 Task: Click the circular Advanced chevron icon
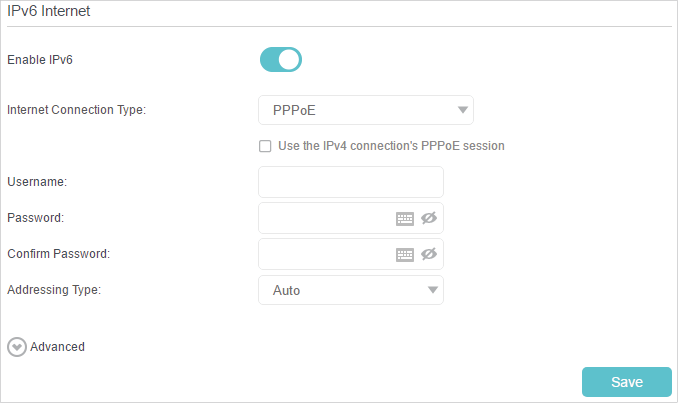click(17, 347)
